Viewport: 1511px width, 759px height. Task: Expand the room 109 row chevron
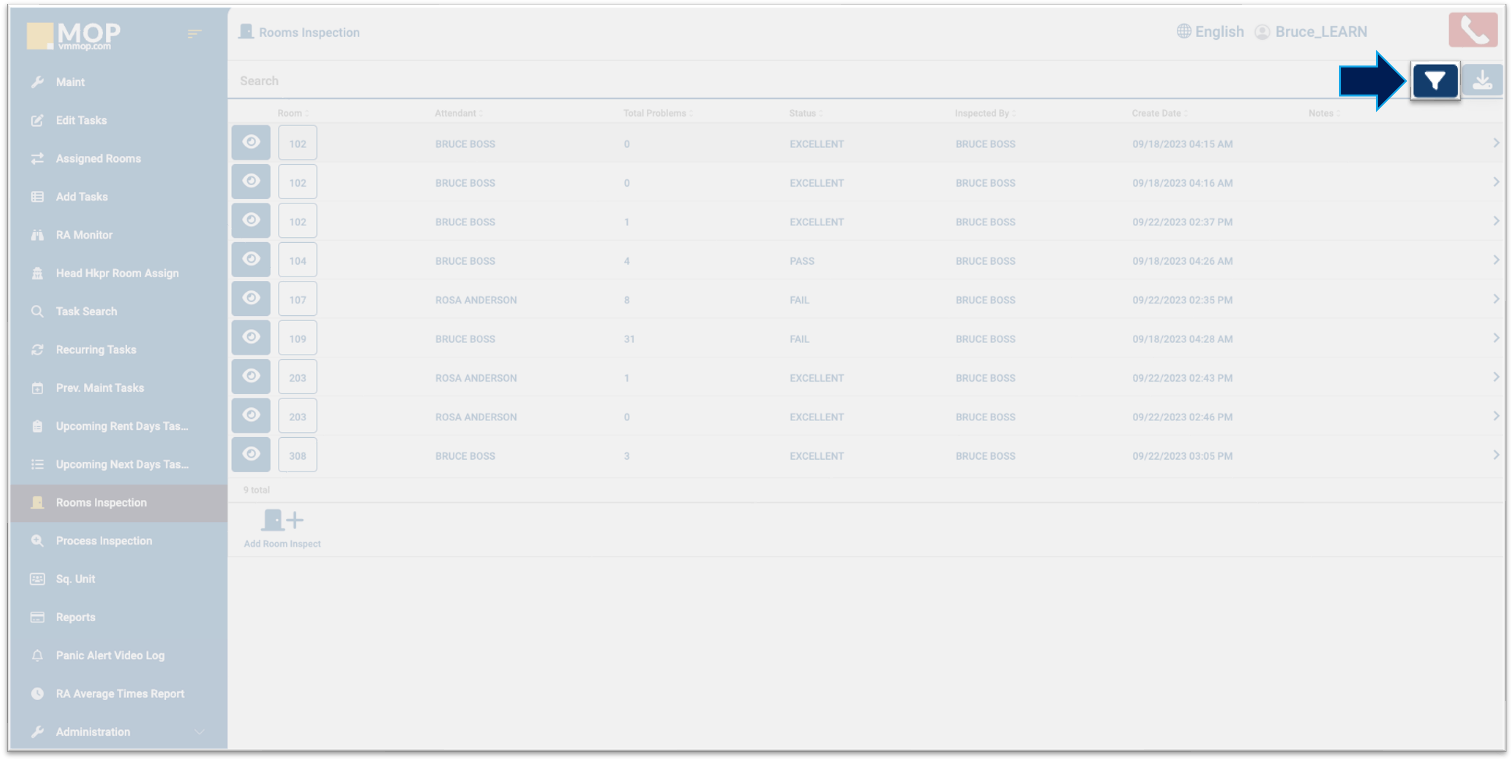[1495, 339]
